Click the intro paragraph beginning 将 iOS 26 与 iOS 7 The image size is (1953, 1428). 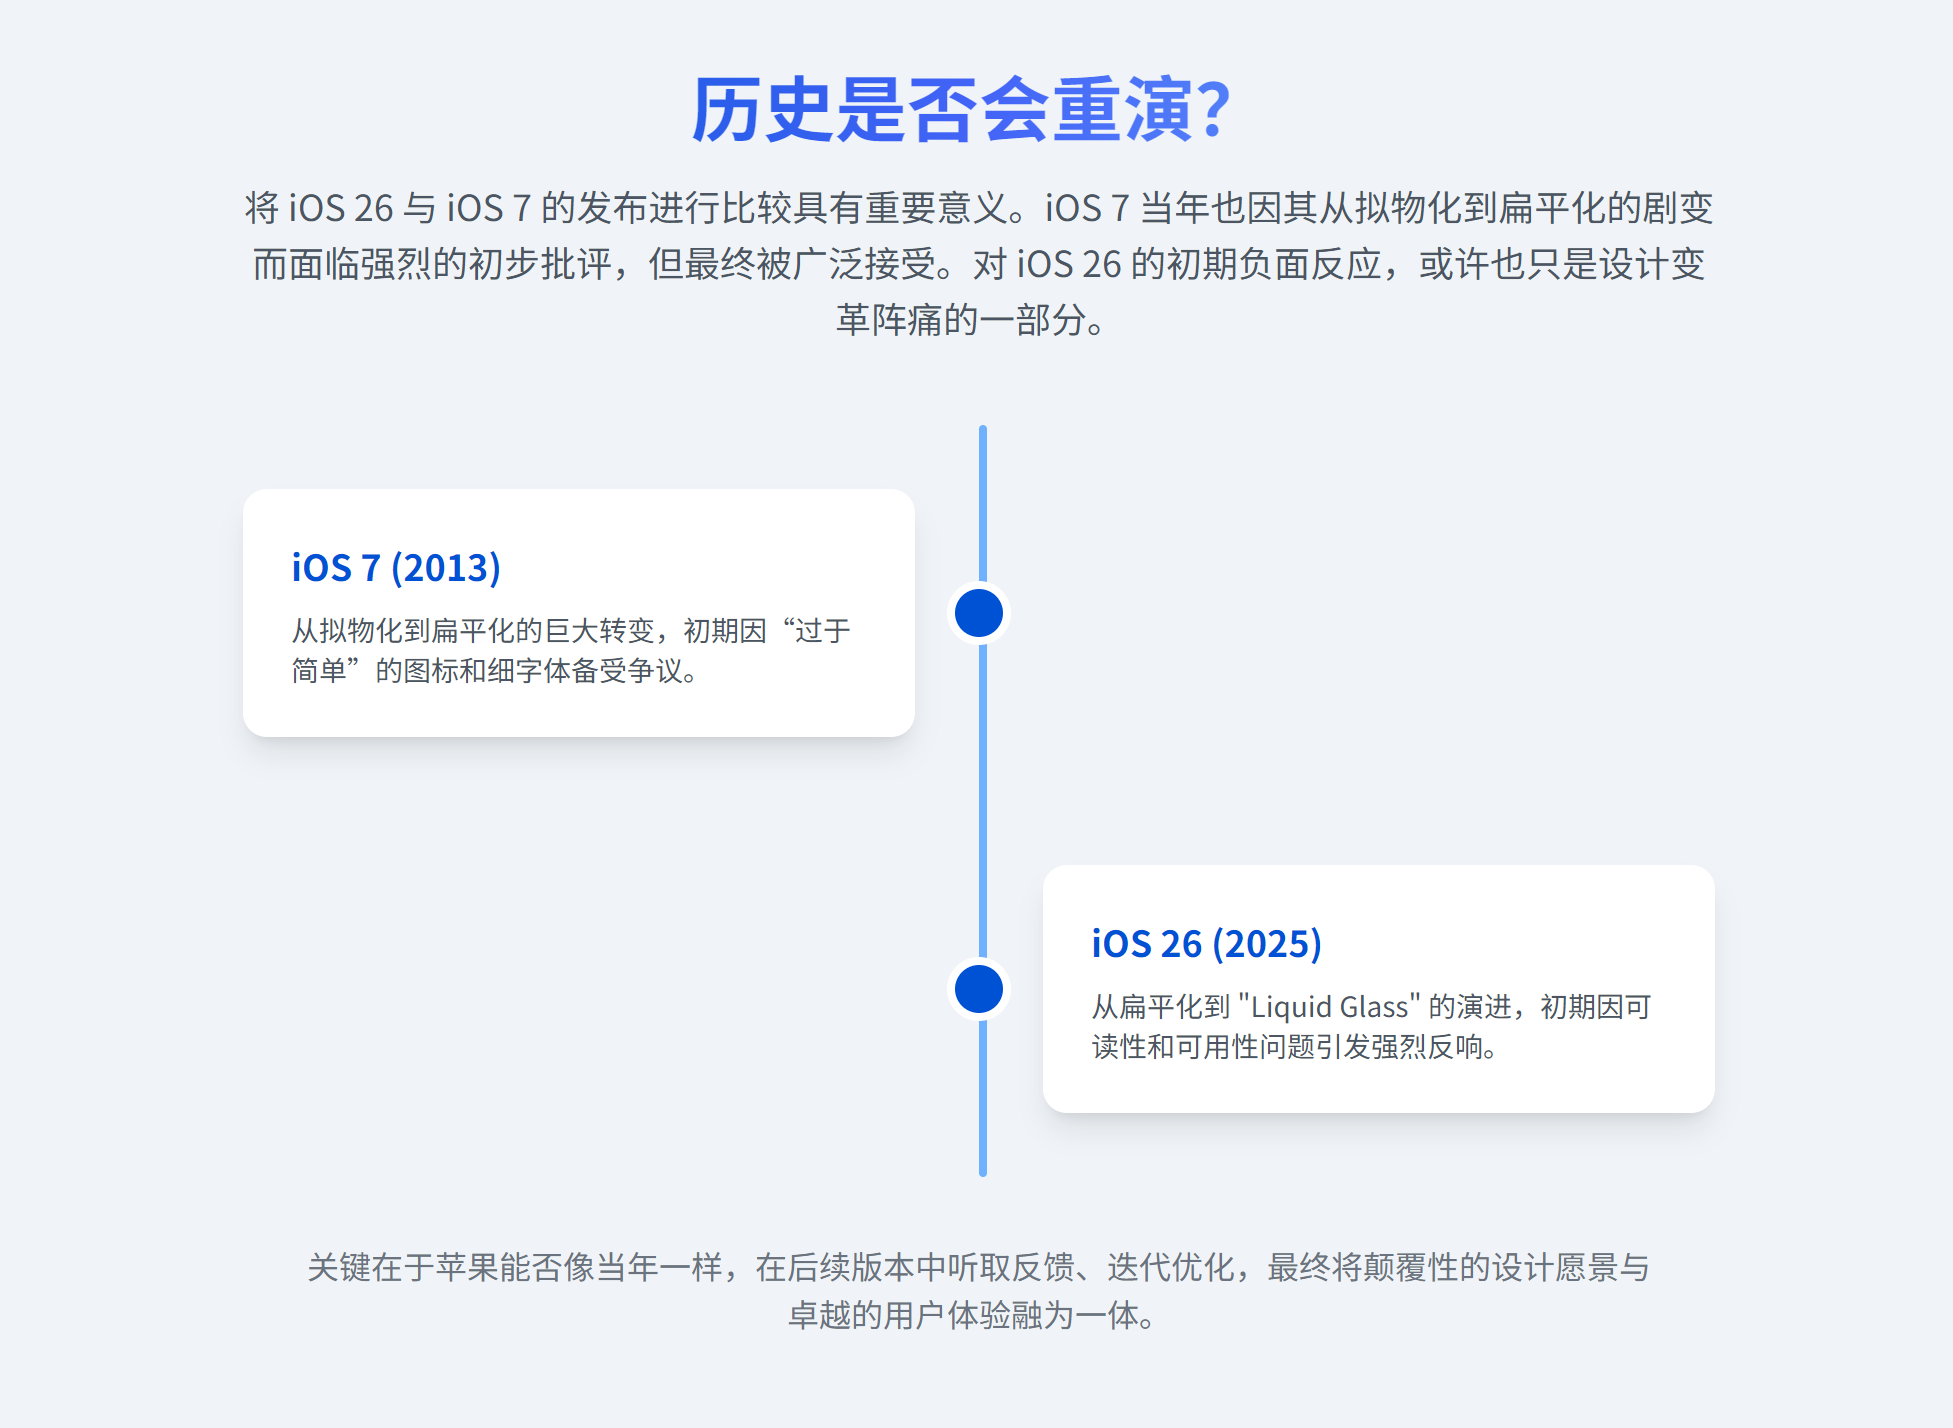point(978,264)
